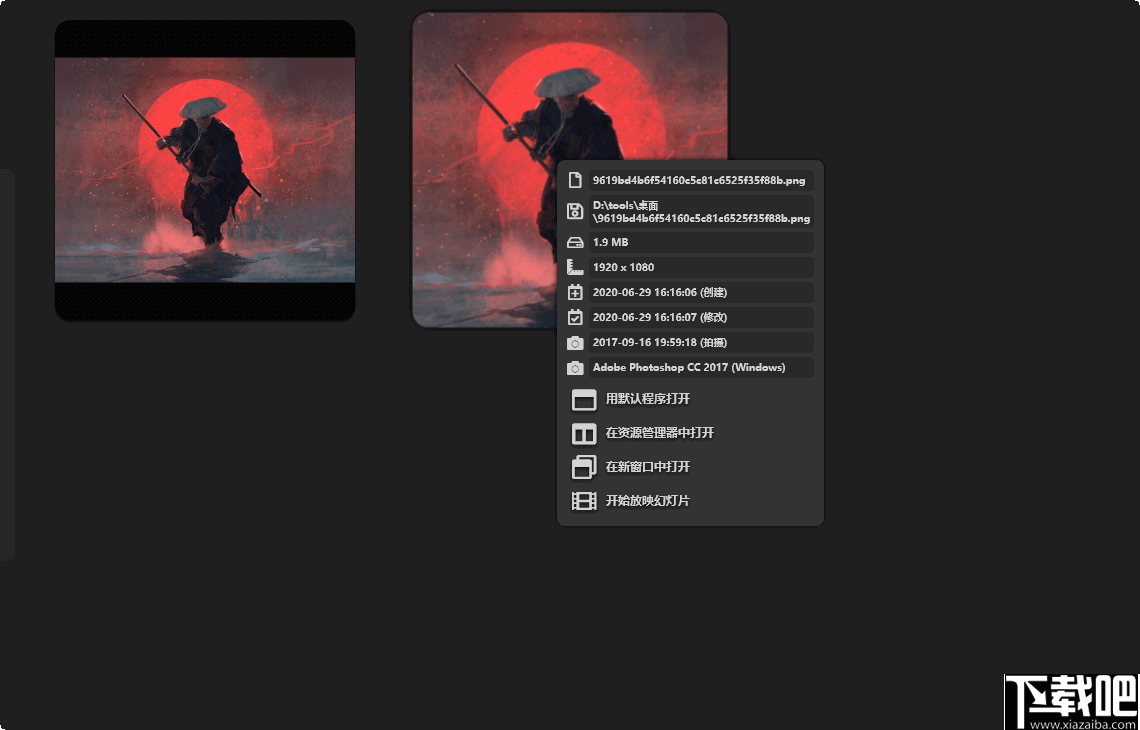The width and height of the screenshot is (1140, 730).
Task: Click the document icon beside the PNG filename
Action: (575, 180)
